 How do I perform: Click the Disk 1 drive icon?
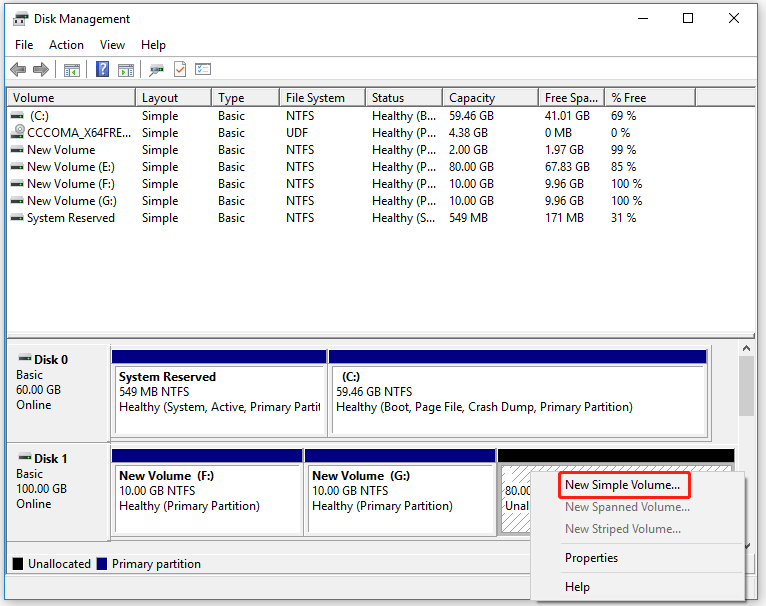coord(24,457)
